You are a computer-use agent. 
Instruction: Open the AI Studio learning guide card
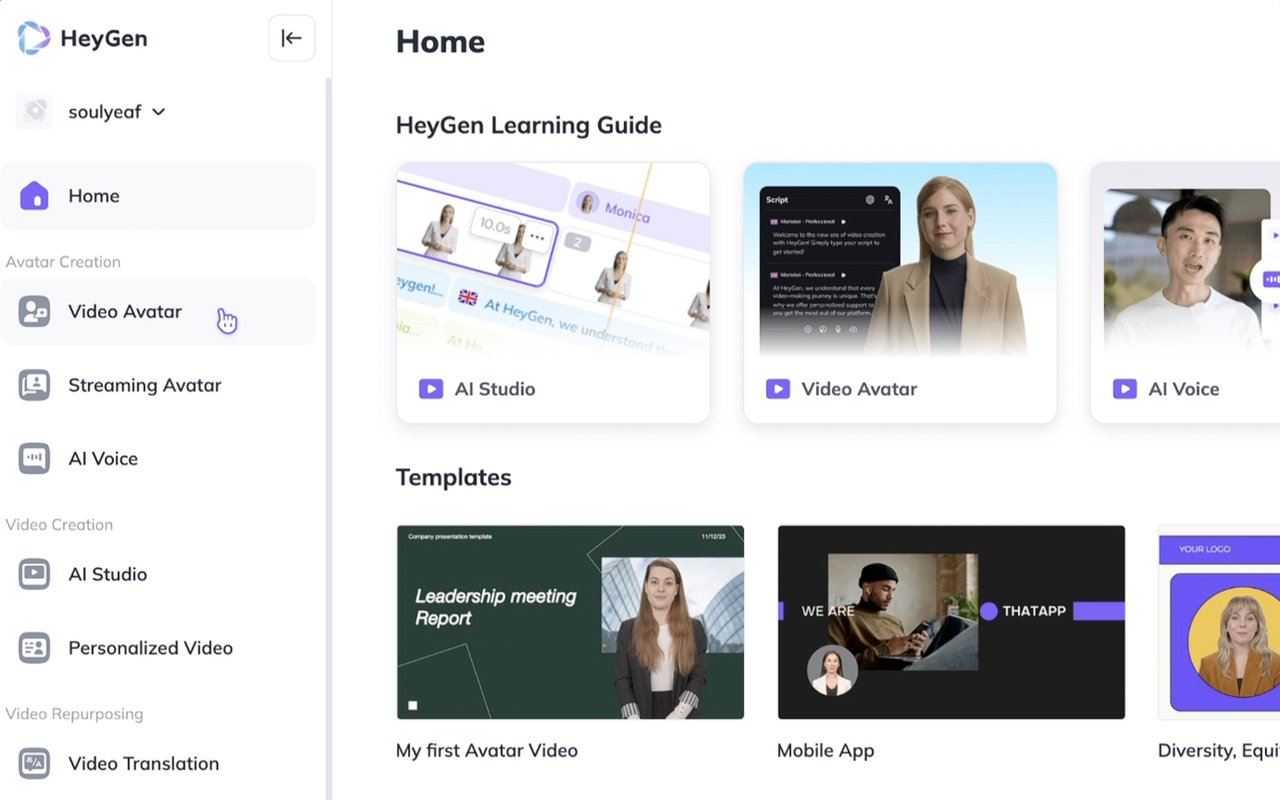(x=553, y=292)
